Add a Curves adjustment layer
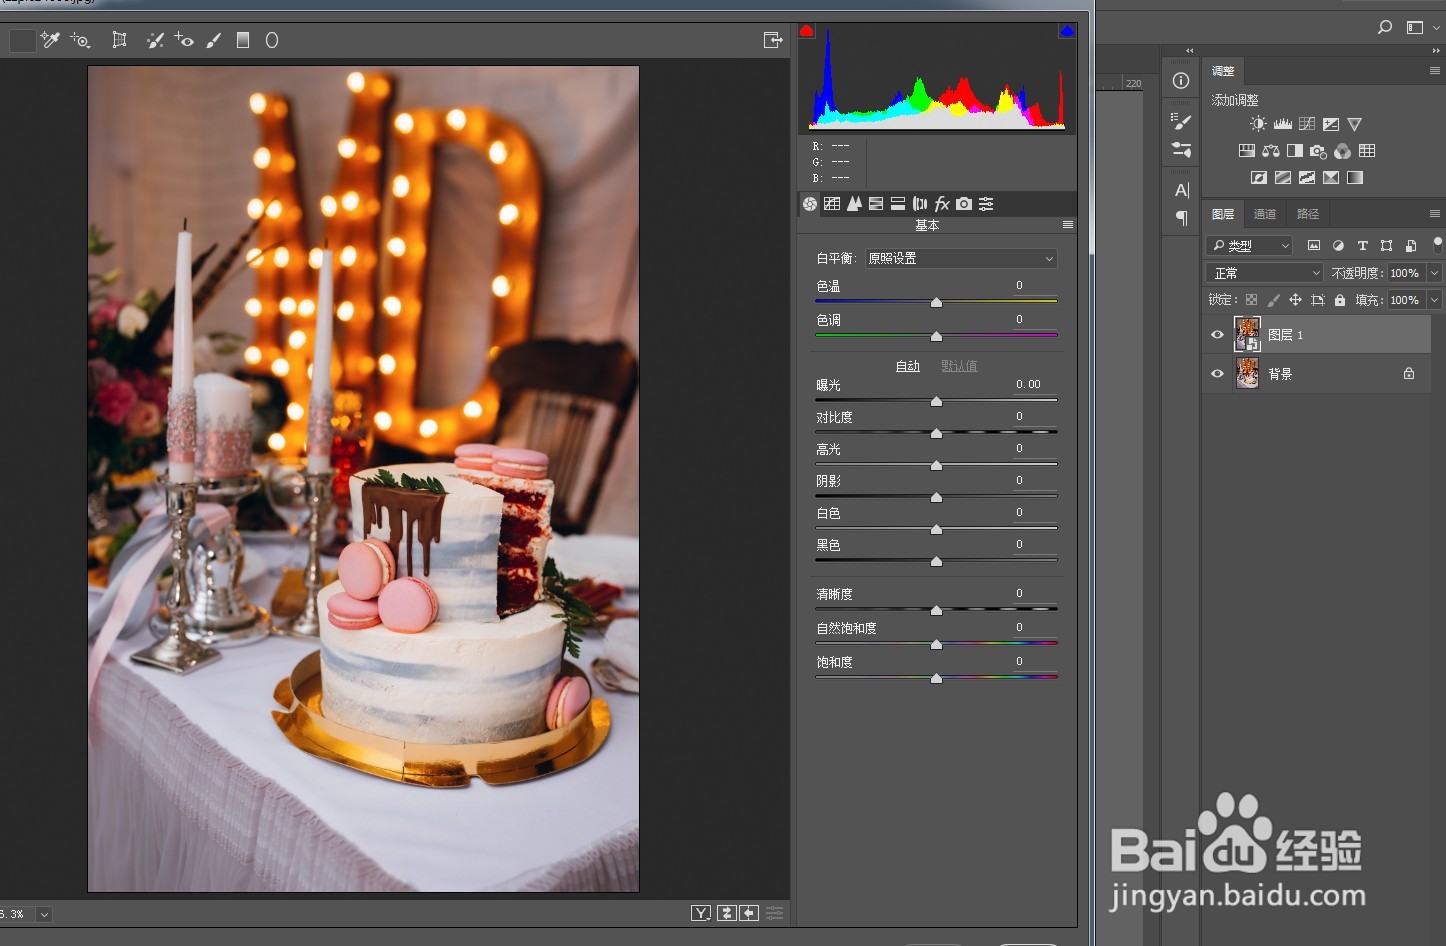This screenshot has height=946, width=1446. click(1307, 124)
